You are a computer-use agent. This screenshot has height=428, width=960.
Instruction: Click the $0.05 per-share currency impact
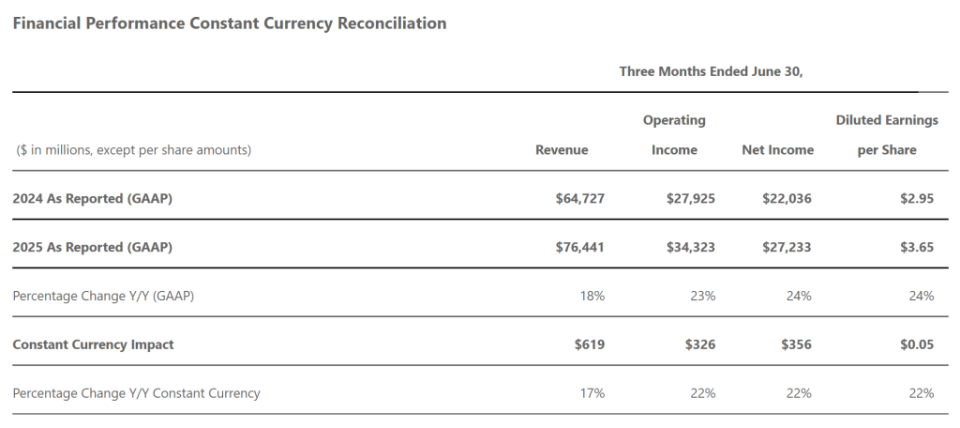(x=917, y=345)
